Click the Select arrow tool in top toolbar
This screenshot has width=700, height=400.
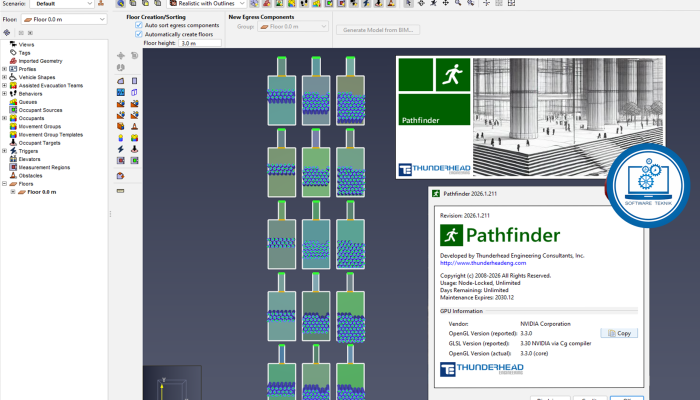[408, 3]
